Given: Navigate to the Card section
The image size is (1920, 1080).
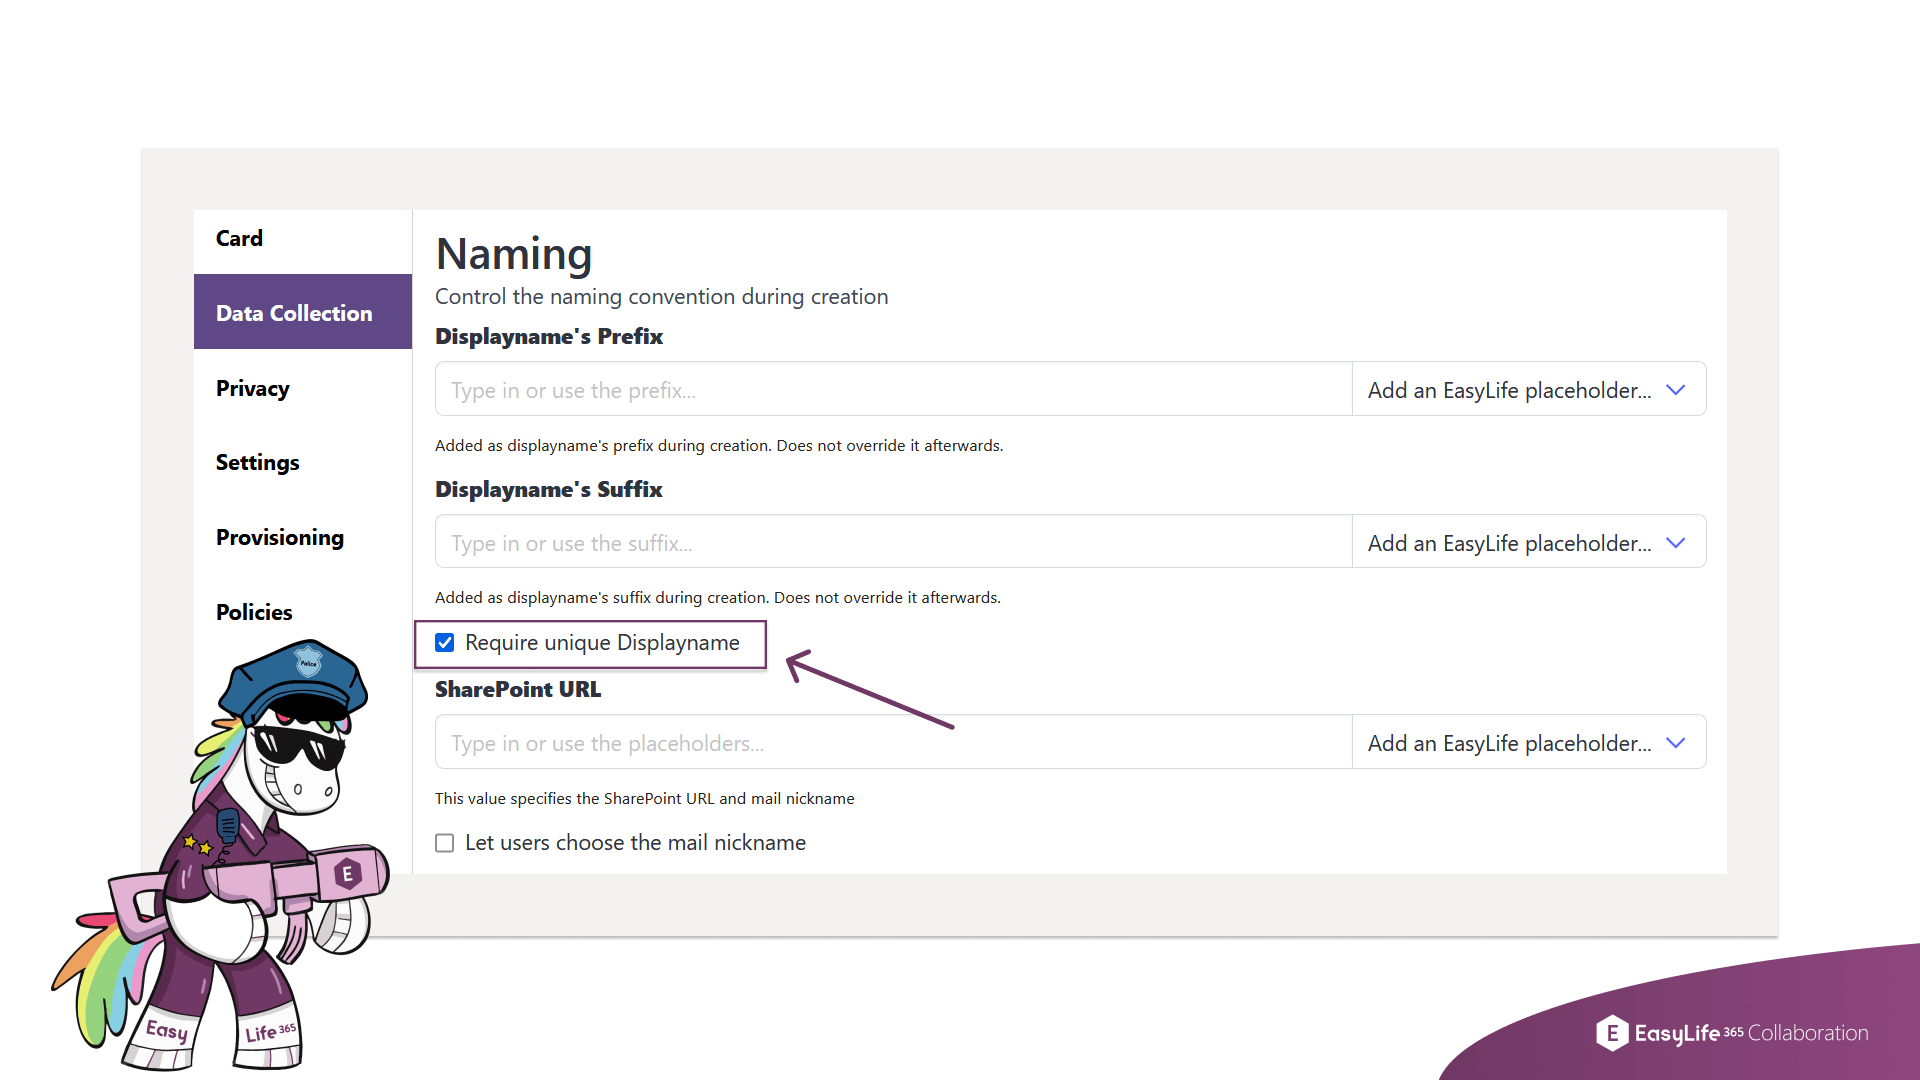Looking at the screenshot, I should tap(241, 237).
